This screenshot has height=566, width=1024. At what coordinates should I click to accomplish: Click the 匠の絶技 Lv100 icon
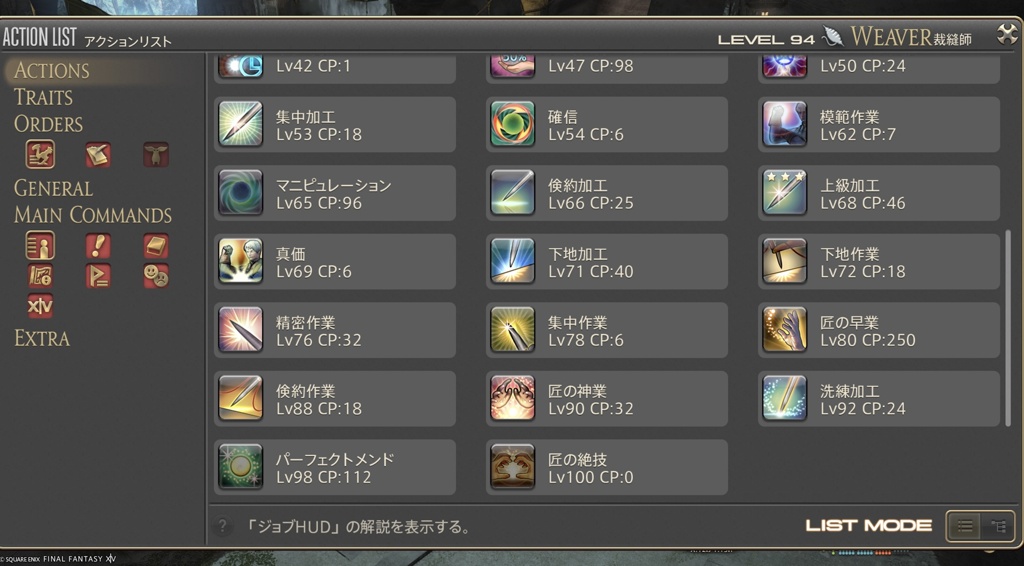512,466
